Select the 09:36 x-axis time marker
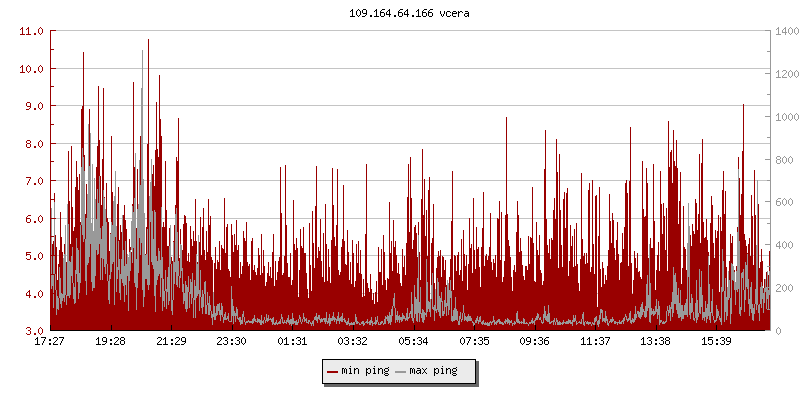The width and height of the screenshot is (800, 400). pyautogui.click(x=535, y=341)
